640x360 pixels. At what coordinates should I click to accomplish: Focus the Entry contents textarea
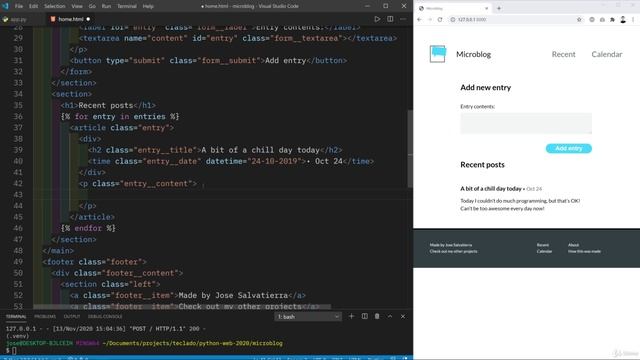[x=526, y=123]
